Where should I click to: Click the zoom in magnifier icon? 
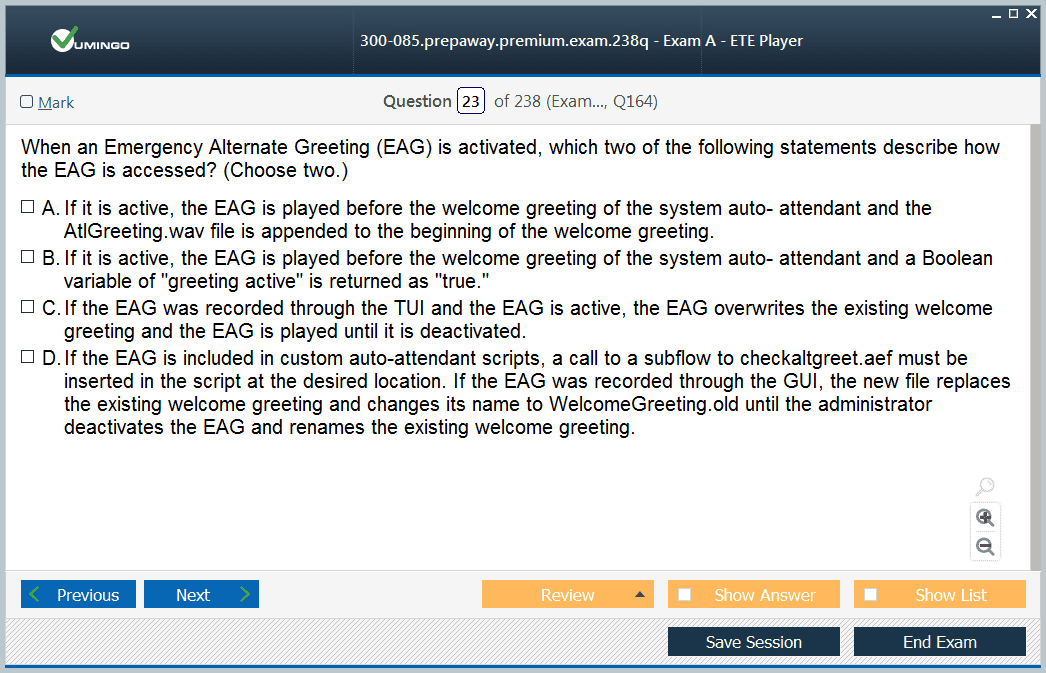[985, 518]
